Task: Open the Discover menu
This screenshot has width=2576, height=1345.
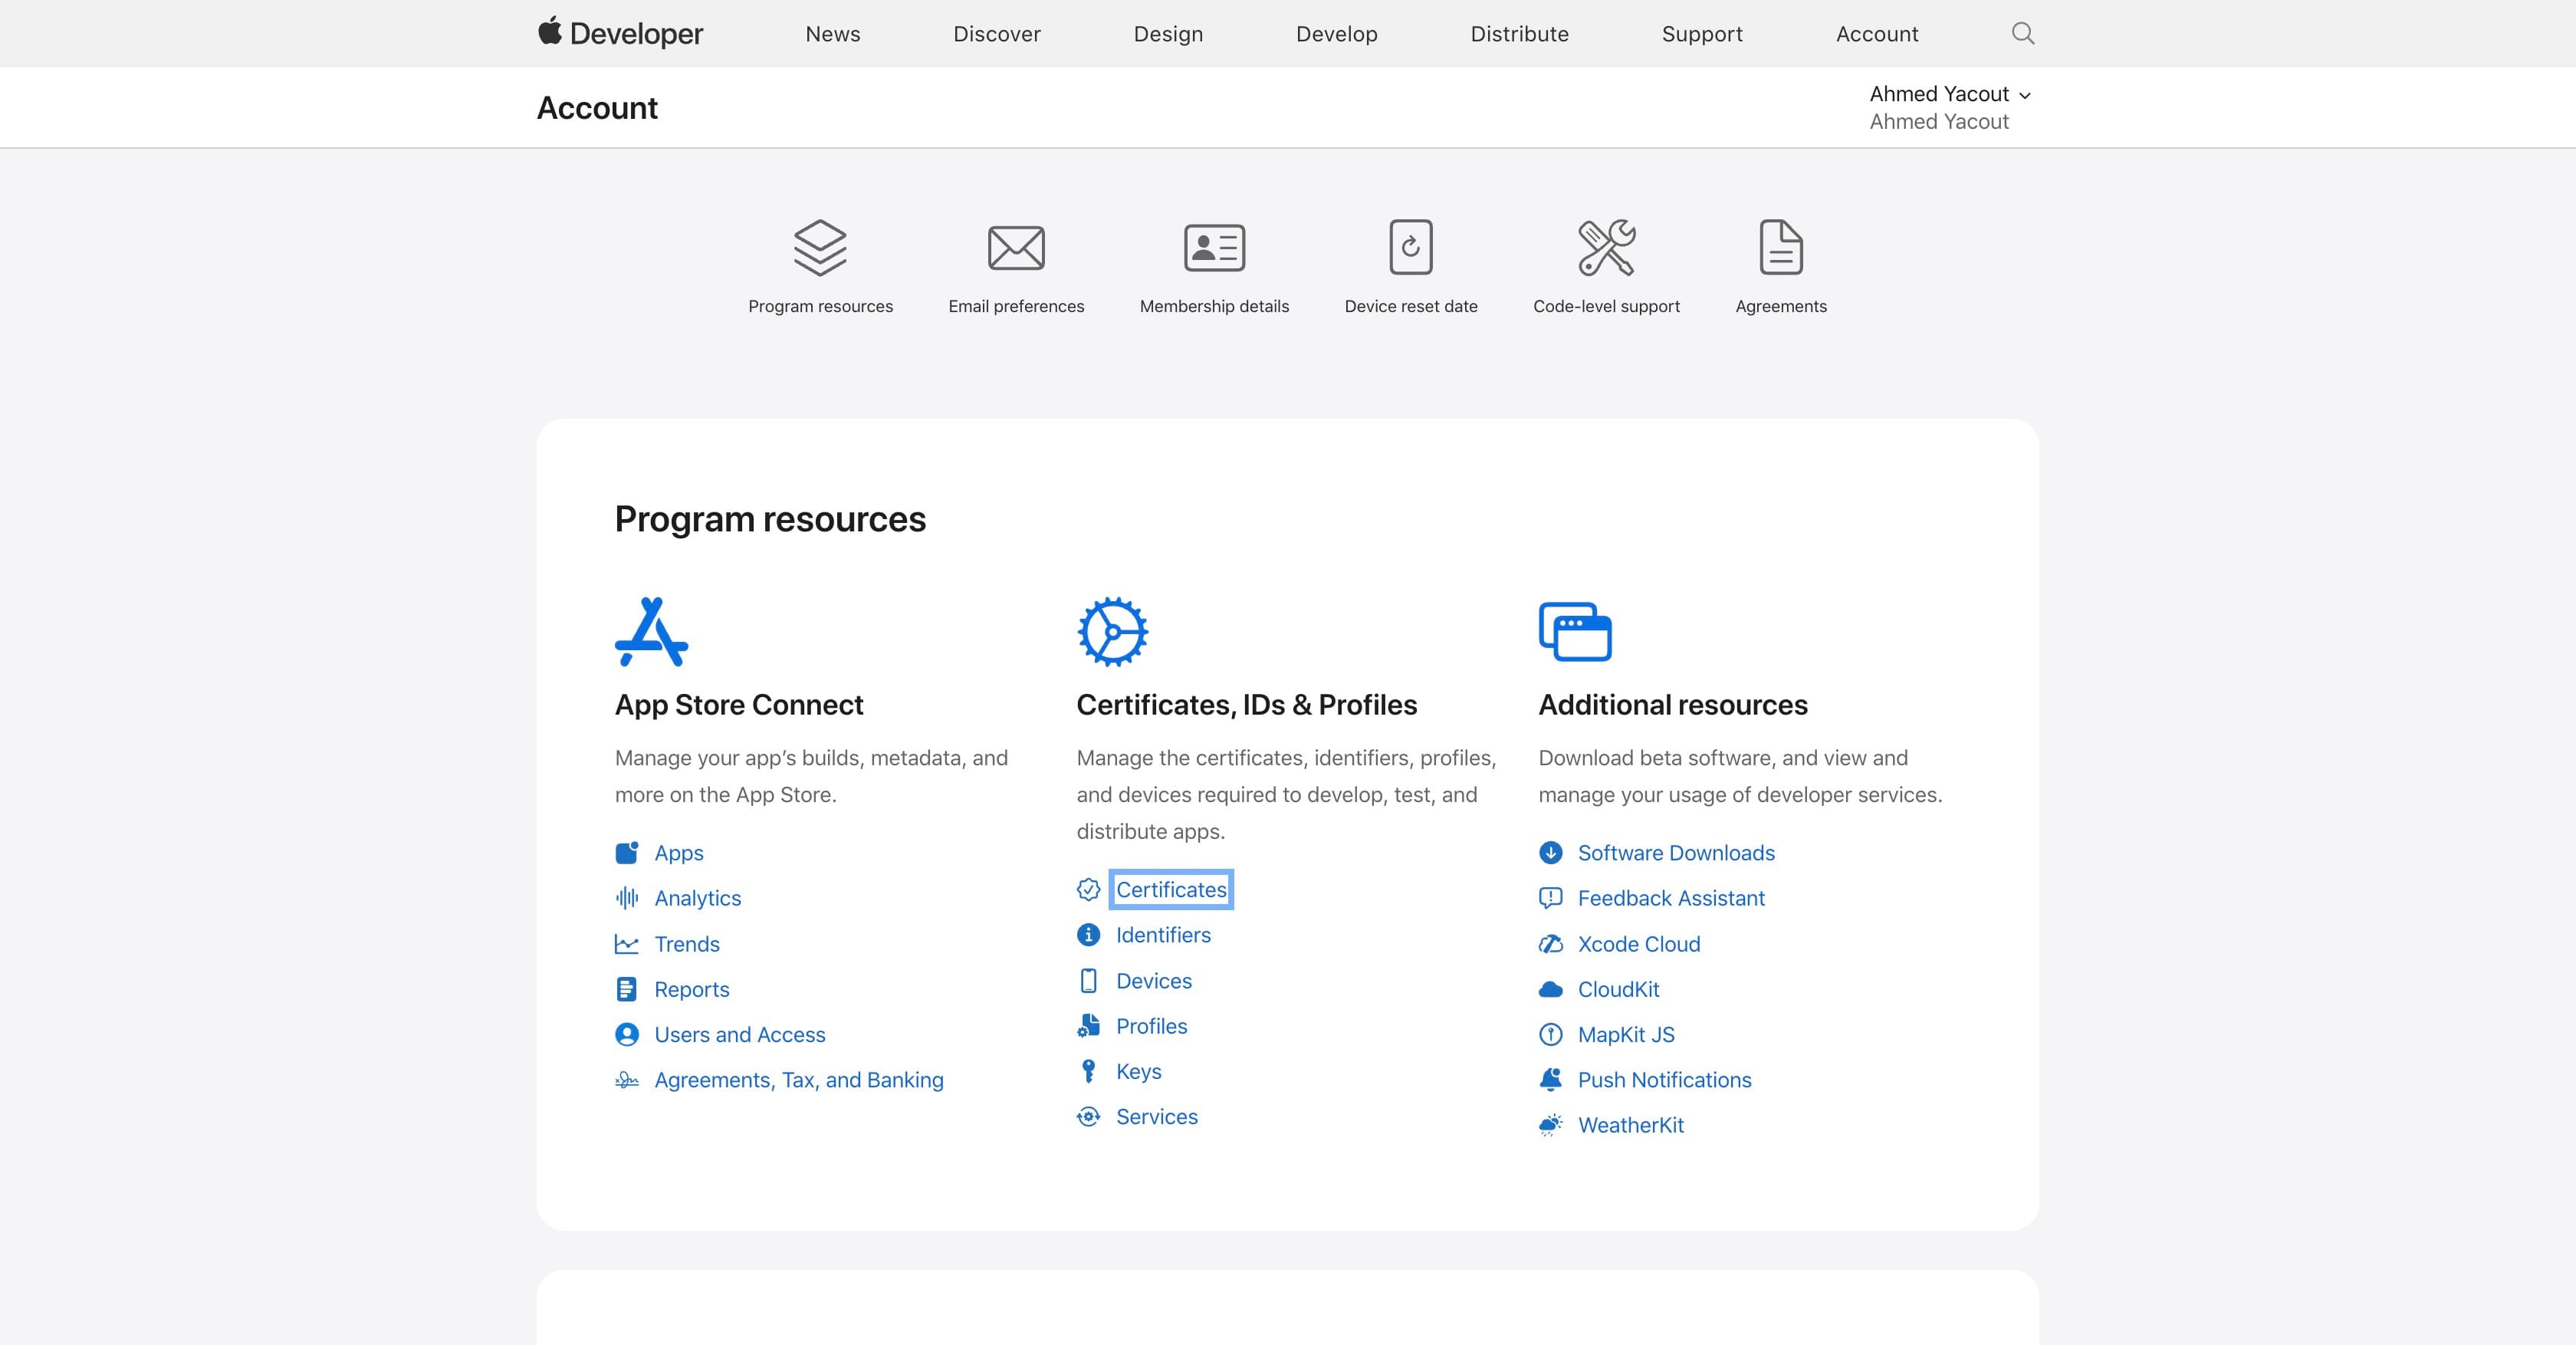Action: pyautogui.click(x=997, y=34)
